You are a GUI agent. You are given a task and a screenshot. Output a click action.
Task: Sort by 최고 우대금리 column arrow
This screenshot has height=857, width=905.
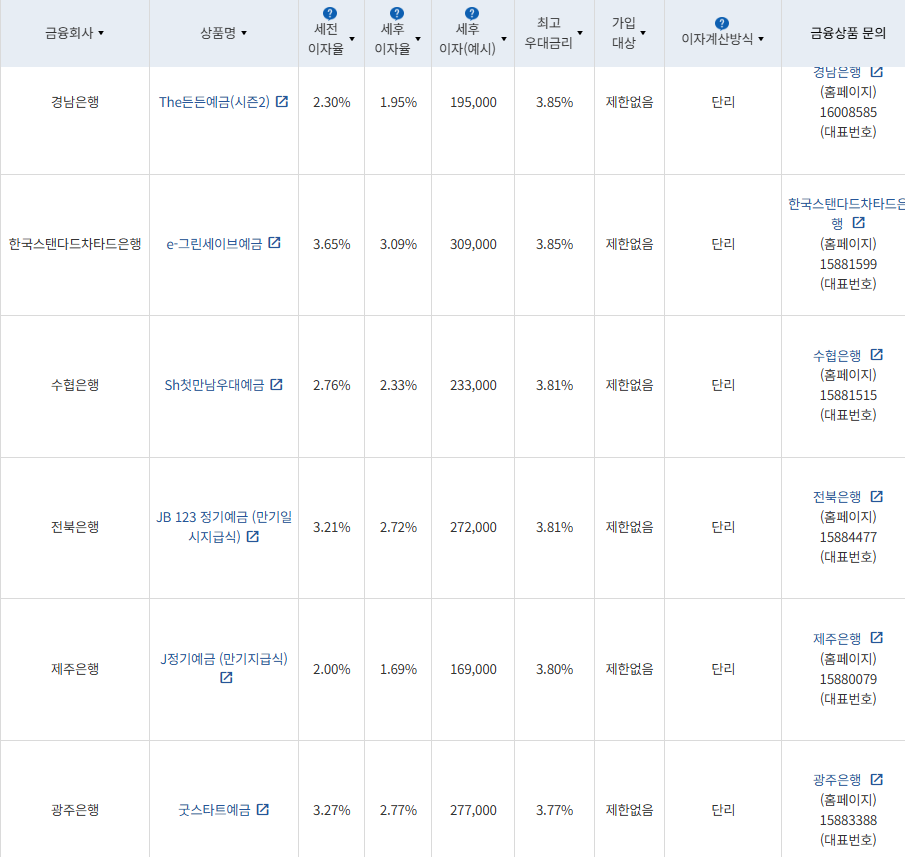click(x=580, y=33)
